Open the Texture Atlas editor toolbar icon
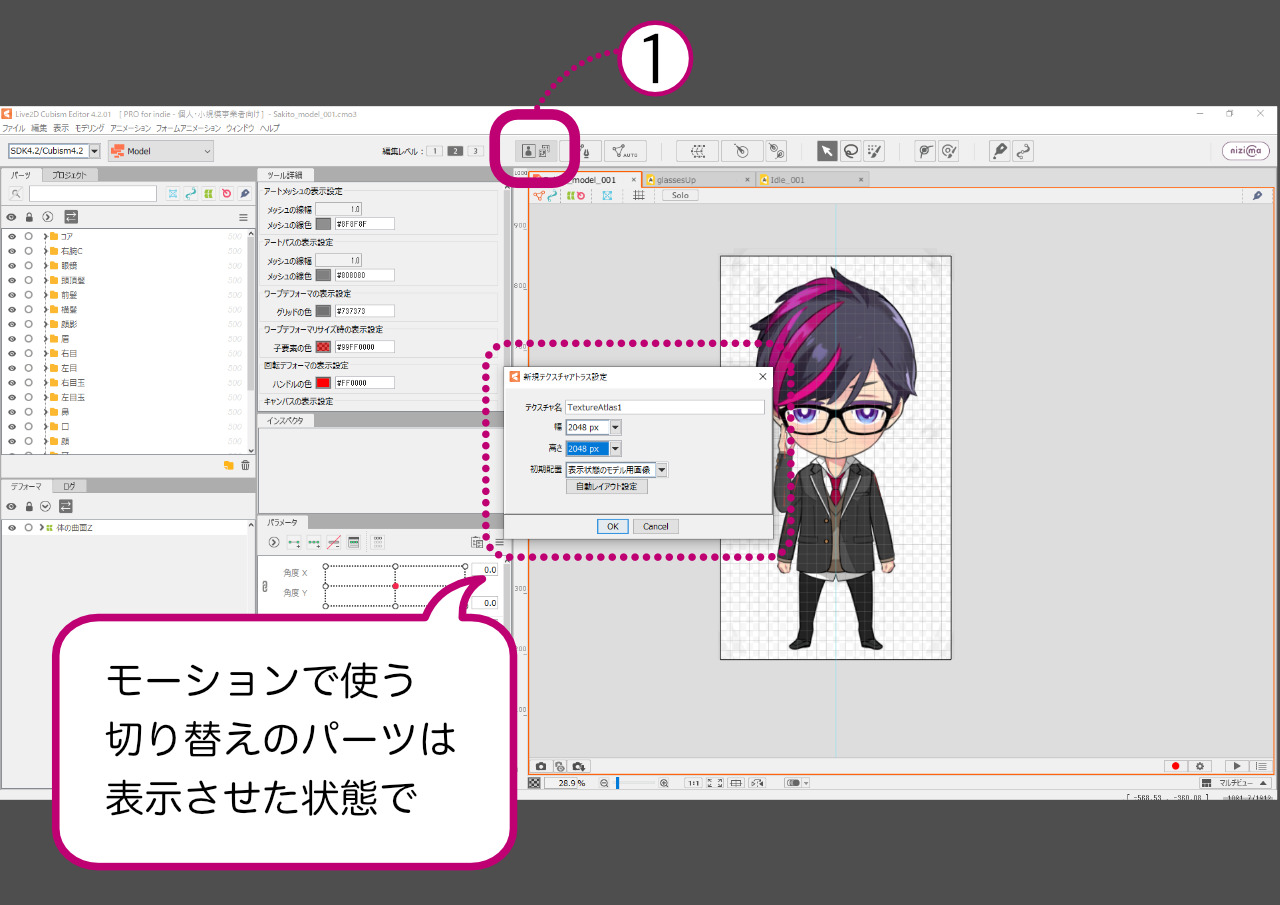This screenshot has width=1280, height=905. point(537,151)
